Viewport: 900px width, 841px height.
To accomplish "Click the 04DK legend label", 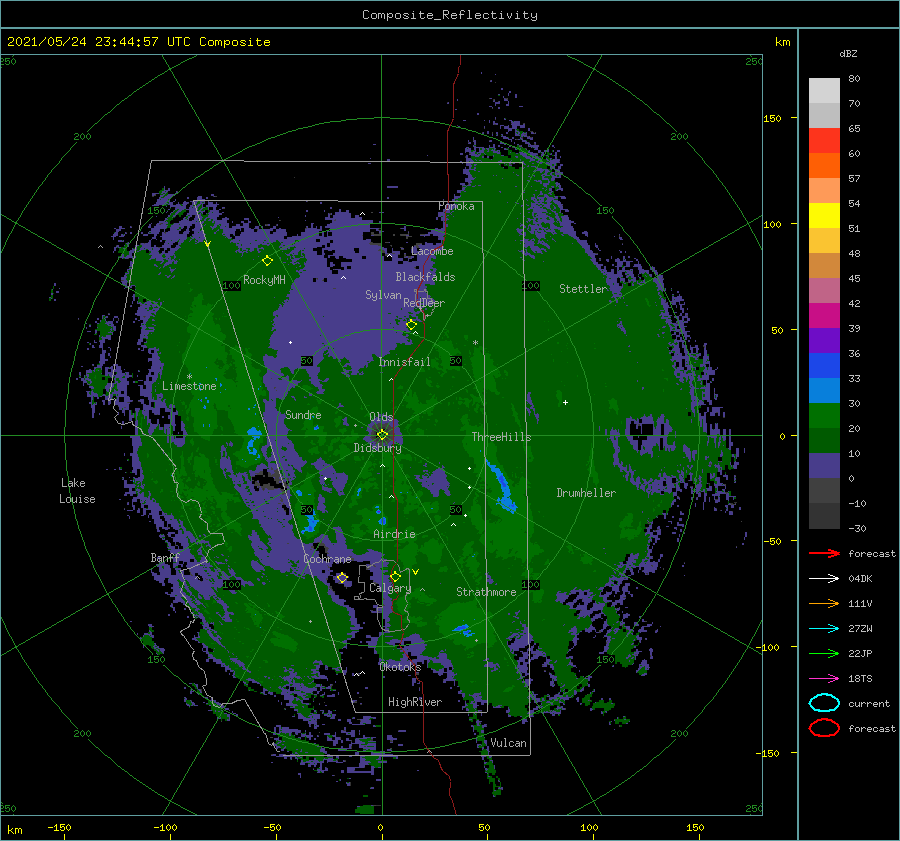I will (860, 578).
